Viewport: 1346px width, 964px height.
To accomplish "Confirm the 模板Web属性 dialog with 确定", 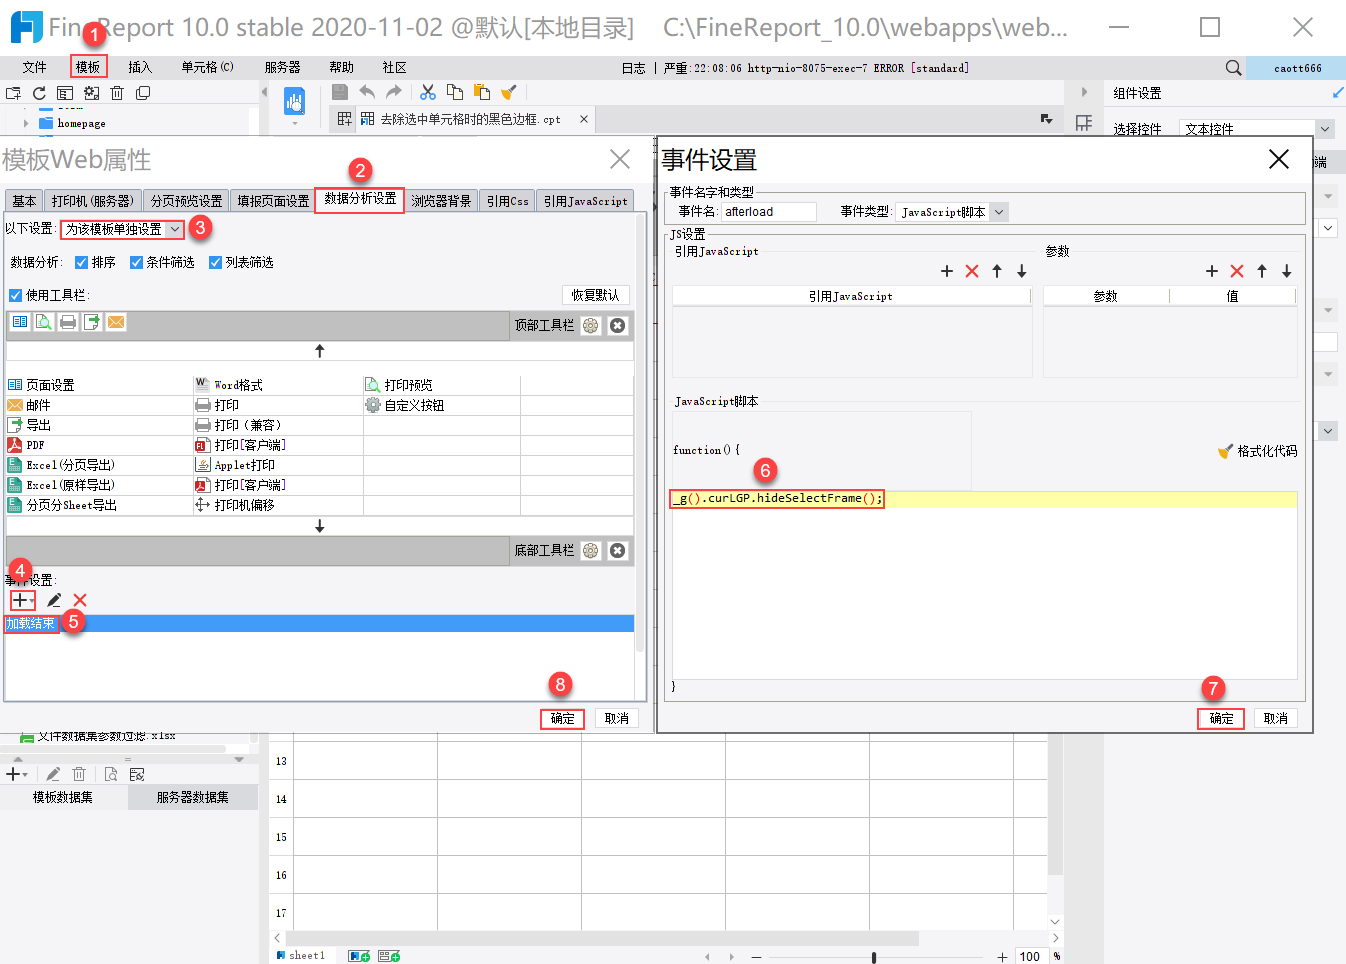I will click(x=562, y=718).
